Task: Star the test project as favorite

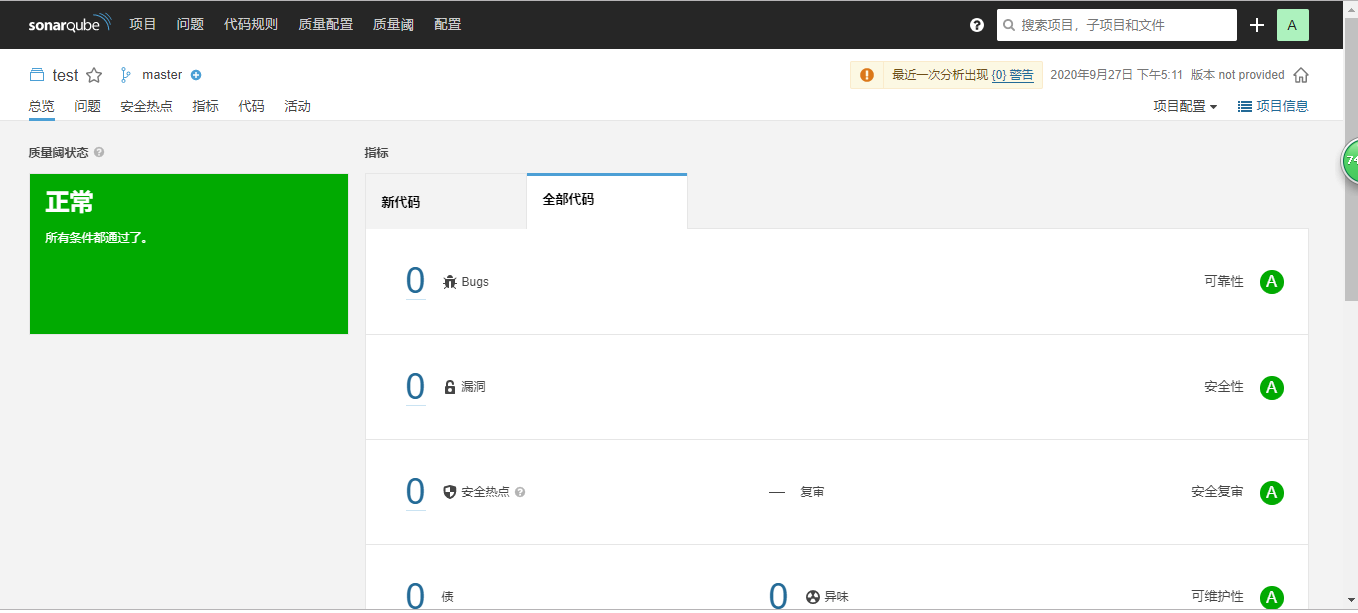Action: point(94,75)
